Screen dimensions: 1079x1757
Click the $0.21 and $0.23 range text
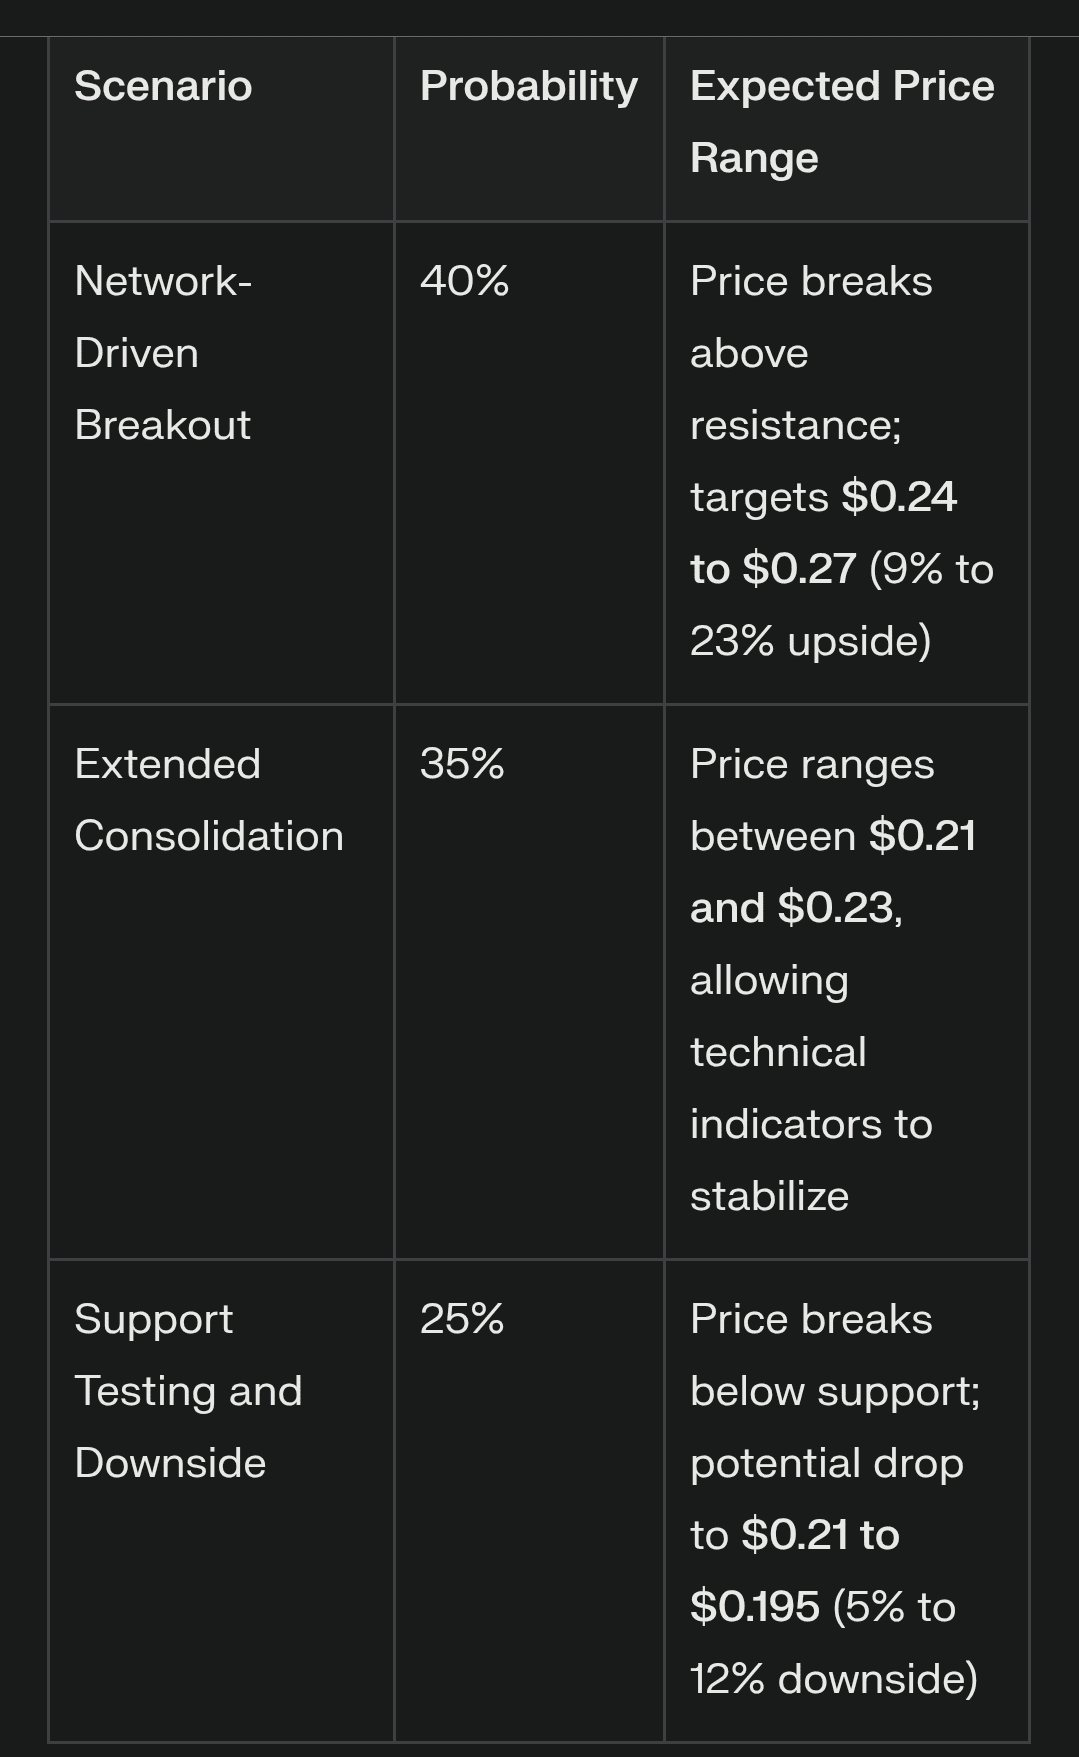point(833,872)
